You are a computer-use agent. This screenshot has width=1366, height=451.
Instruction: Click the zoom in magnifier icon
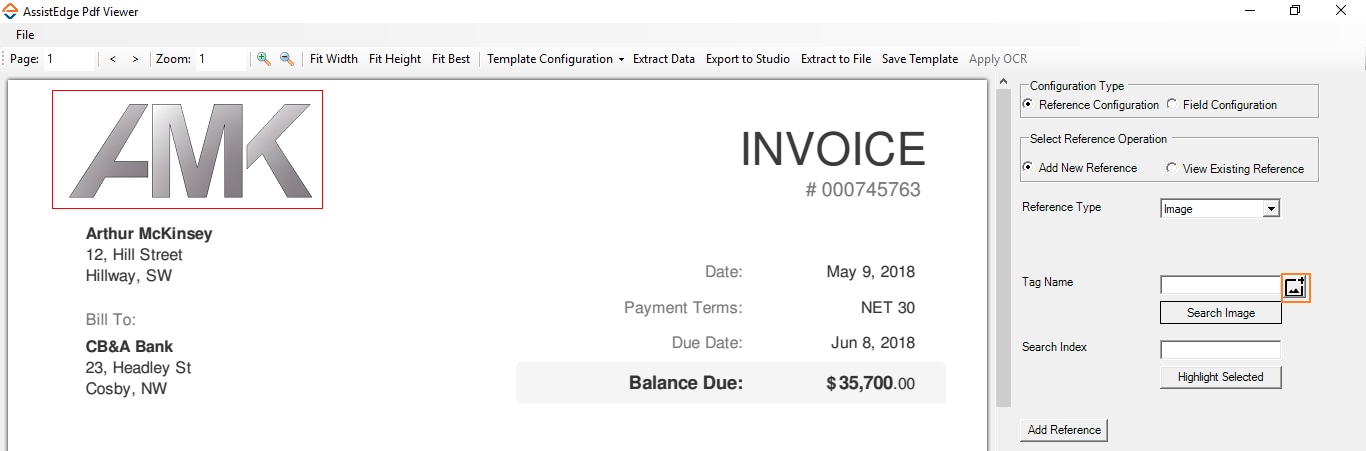(x=264, y=59)
